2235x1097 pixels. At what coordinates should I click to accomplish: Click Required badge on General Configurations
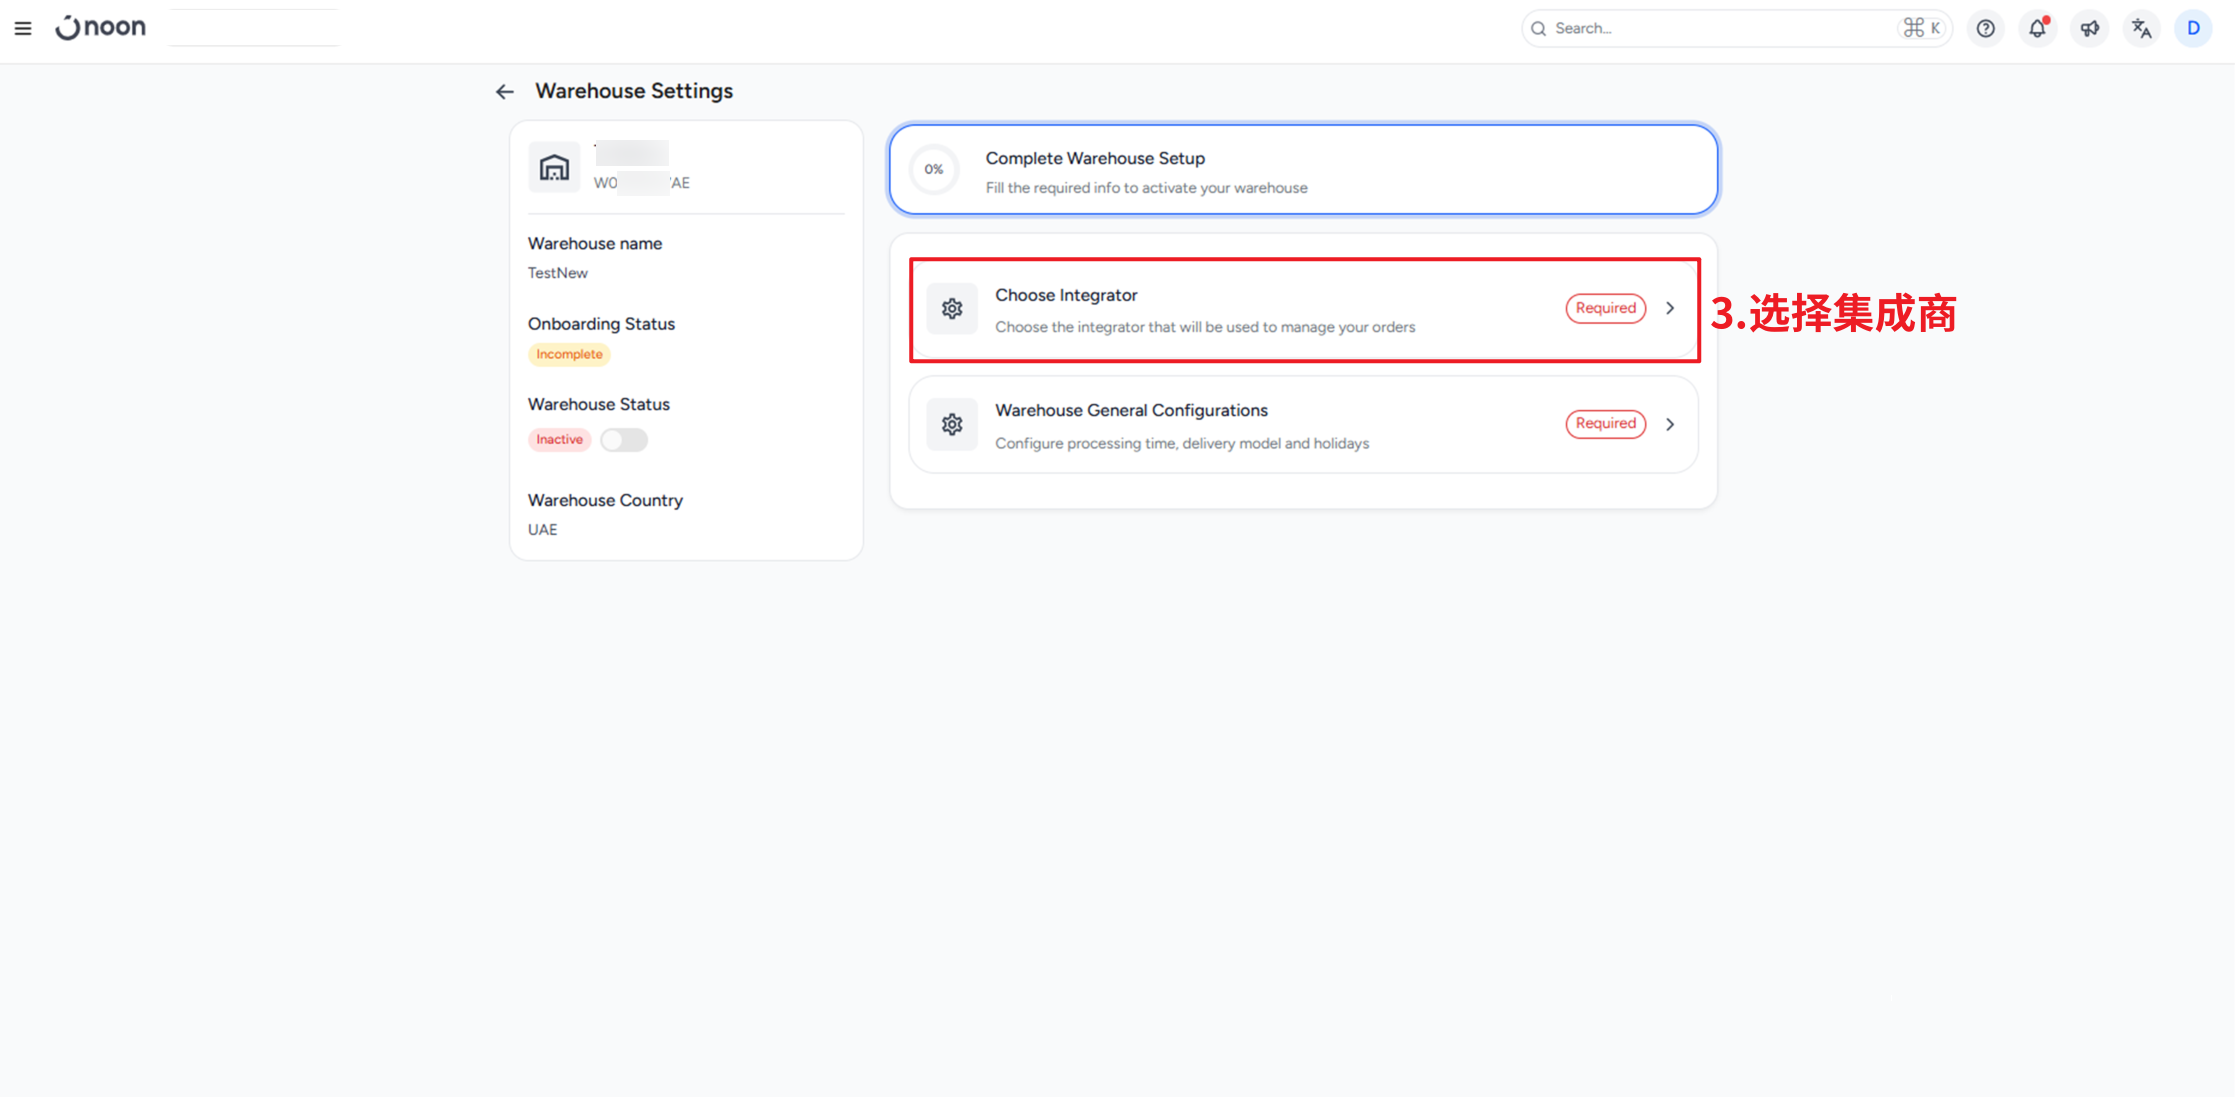1605,424
